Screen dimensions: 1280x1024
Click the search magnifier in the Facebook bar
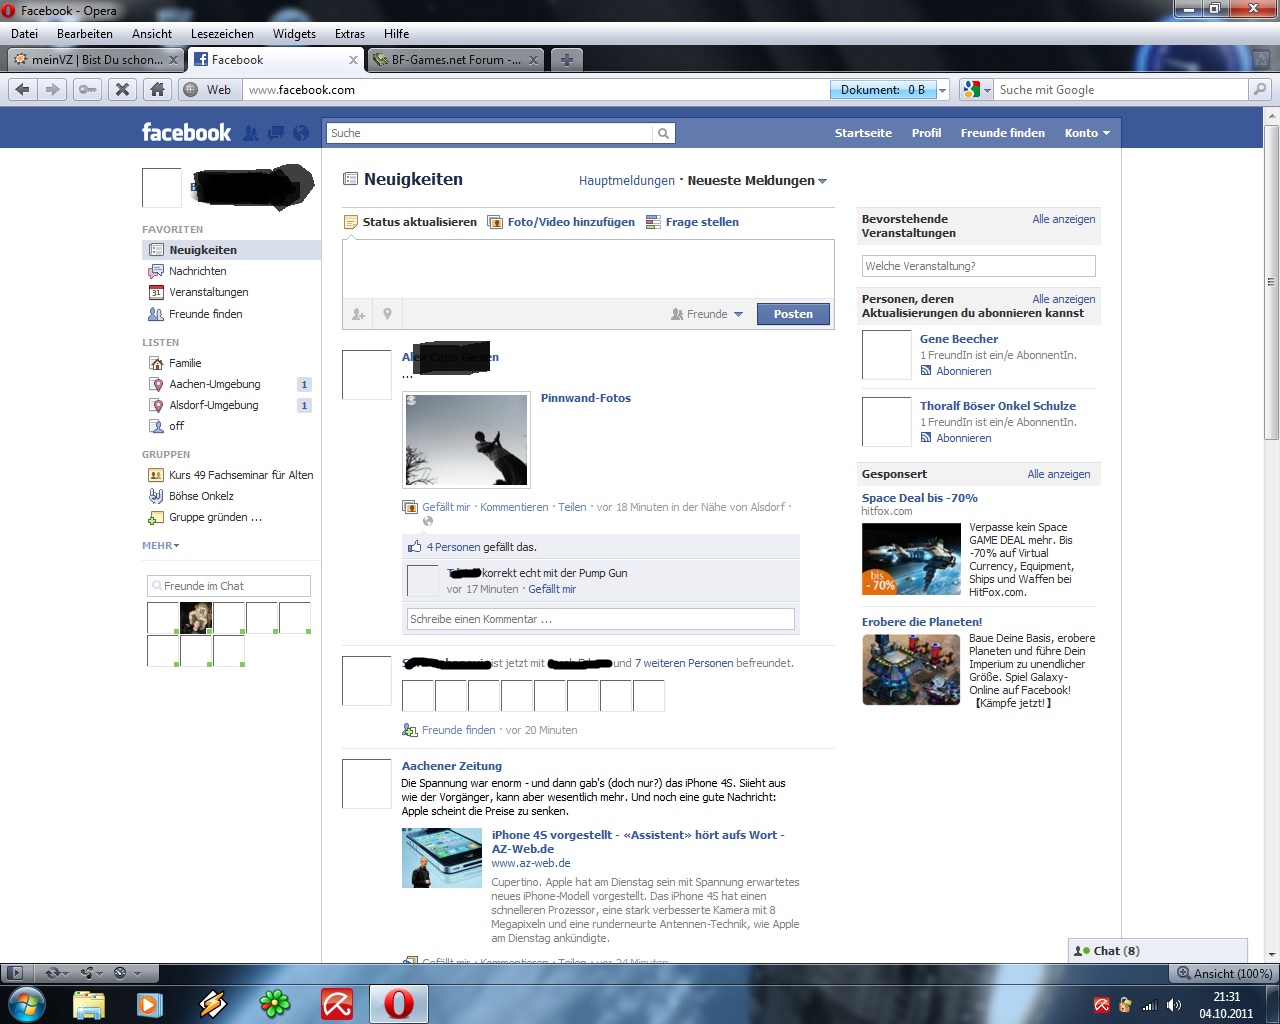click(663, 133)
